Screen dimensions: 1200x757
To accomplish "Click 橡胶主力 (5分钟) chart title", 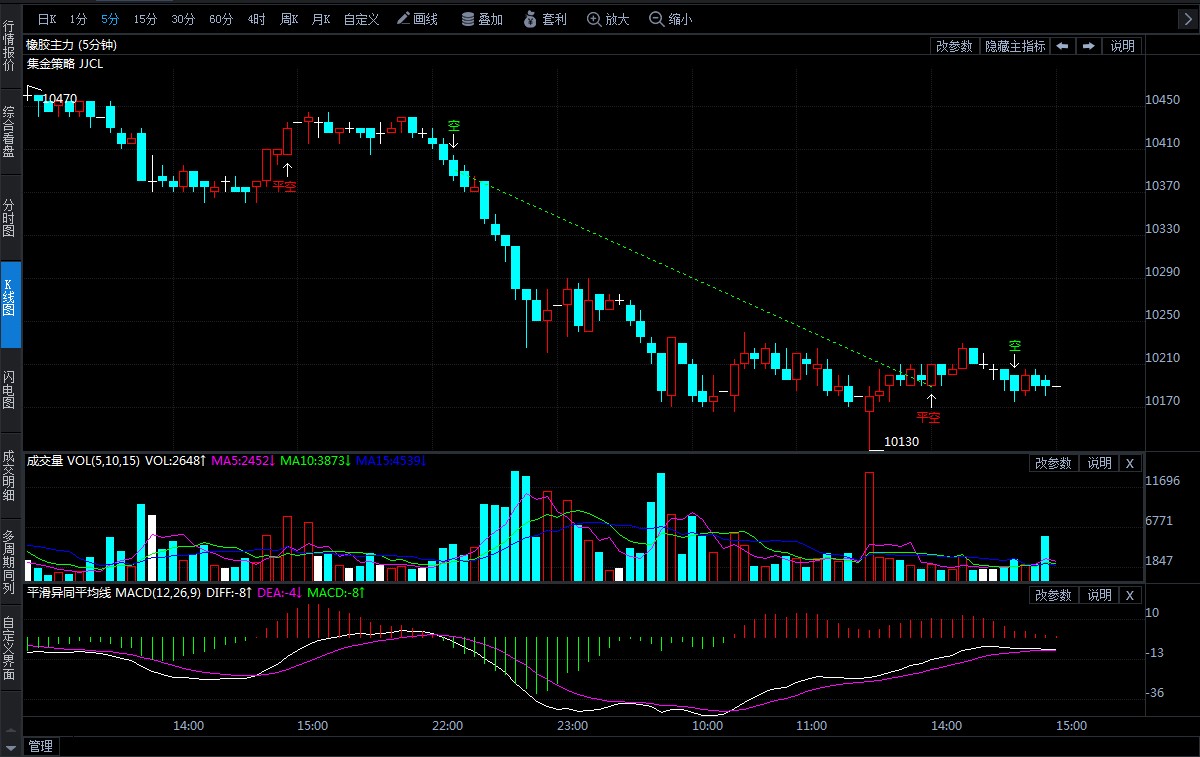I will [x=71, y=46].
